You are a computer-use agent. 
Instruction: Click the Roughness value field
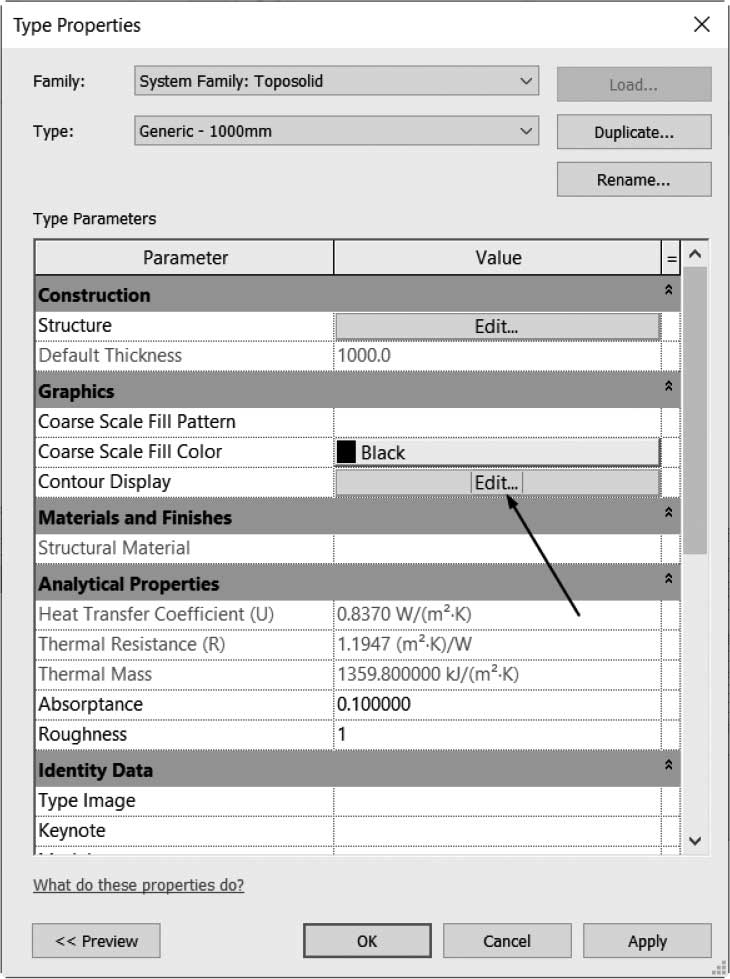point(498,734)
